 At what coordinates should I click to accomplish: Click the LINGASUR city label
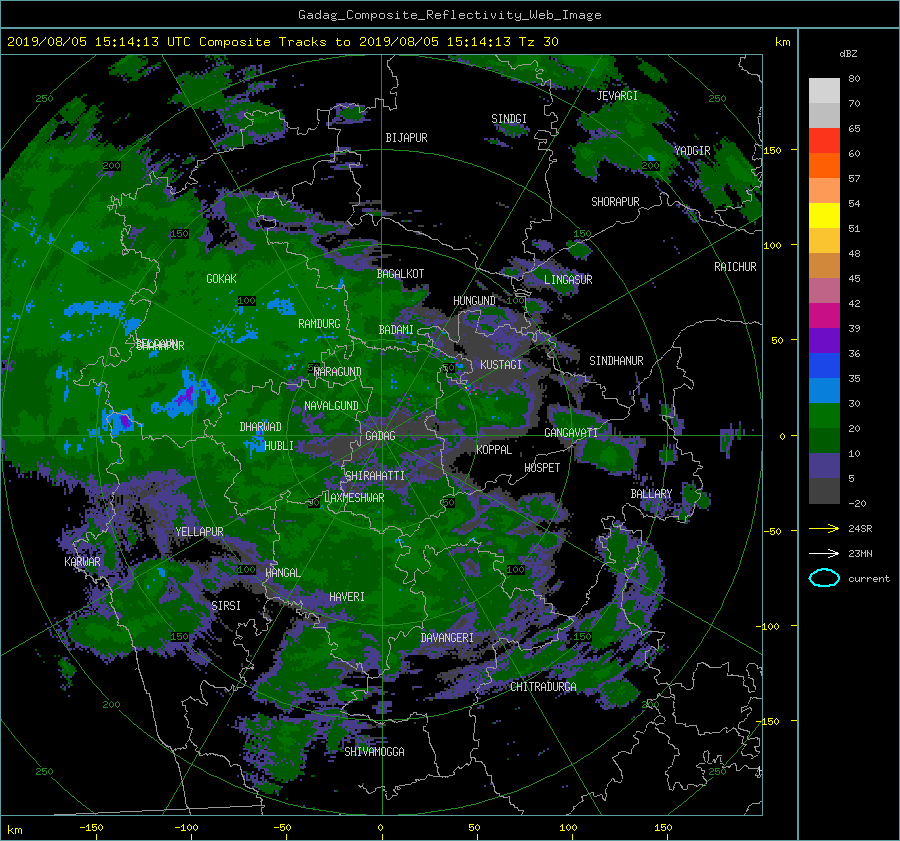pyautogui.click(x=568, y=280)
